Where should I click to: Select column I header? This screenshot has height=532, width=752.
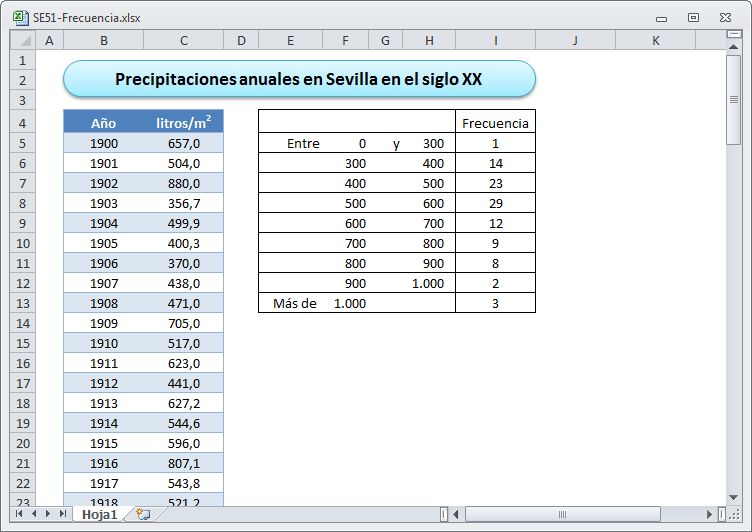click(x=495, y=40)
